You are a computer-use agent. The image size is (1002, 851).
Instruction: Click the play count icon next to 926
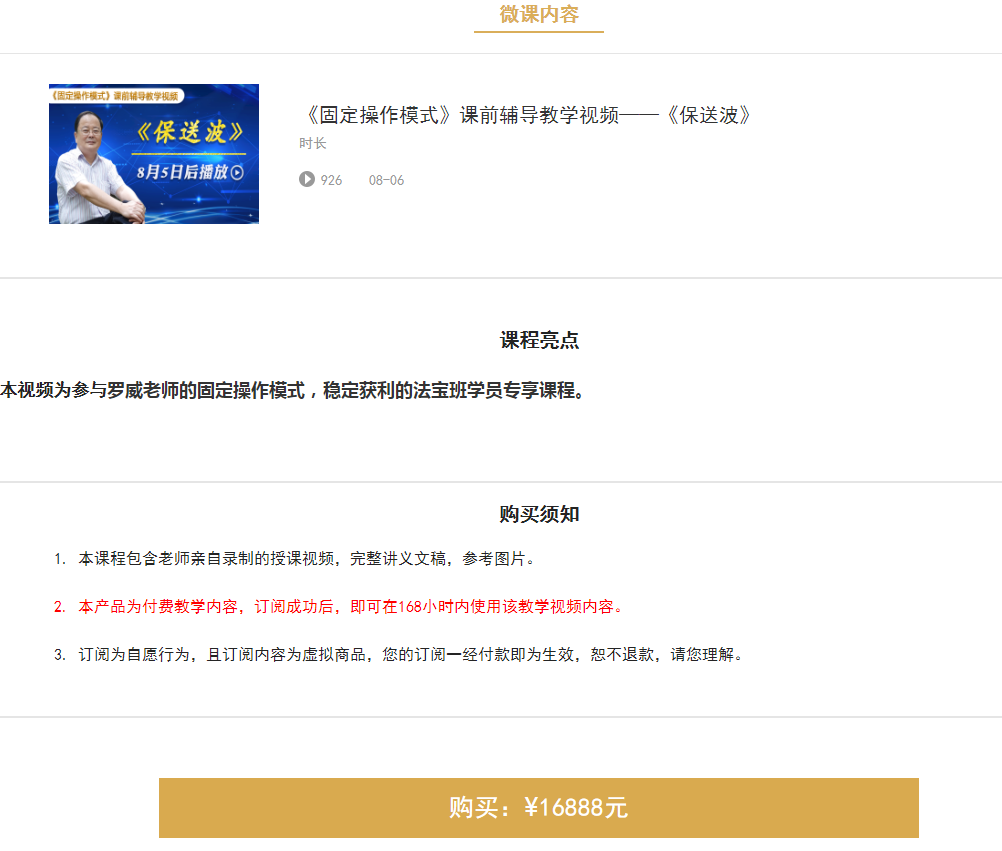[x=306, y=179]
